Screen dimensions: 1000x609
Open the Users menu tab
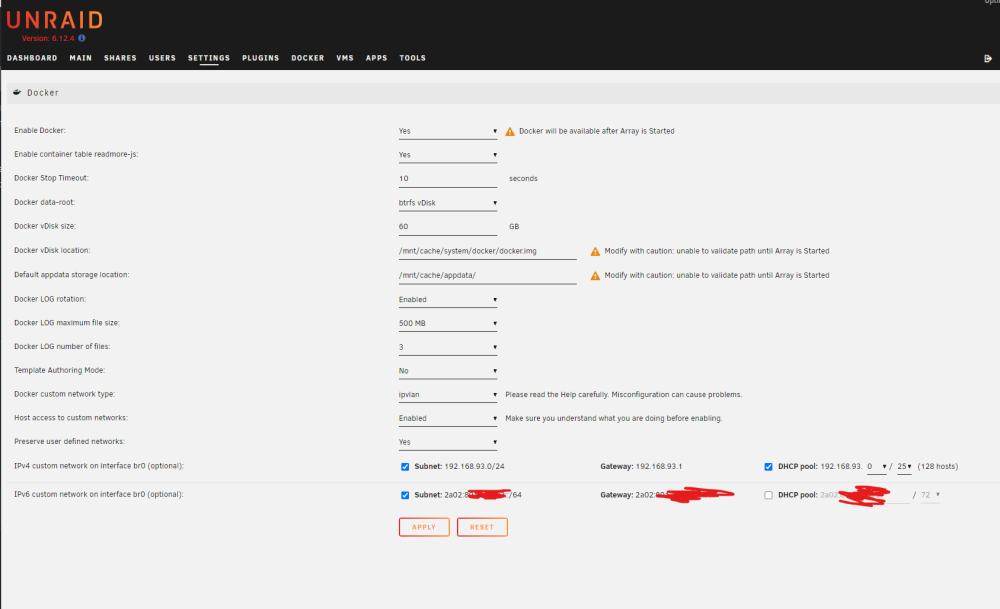coord(162,58)
